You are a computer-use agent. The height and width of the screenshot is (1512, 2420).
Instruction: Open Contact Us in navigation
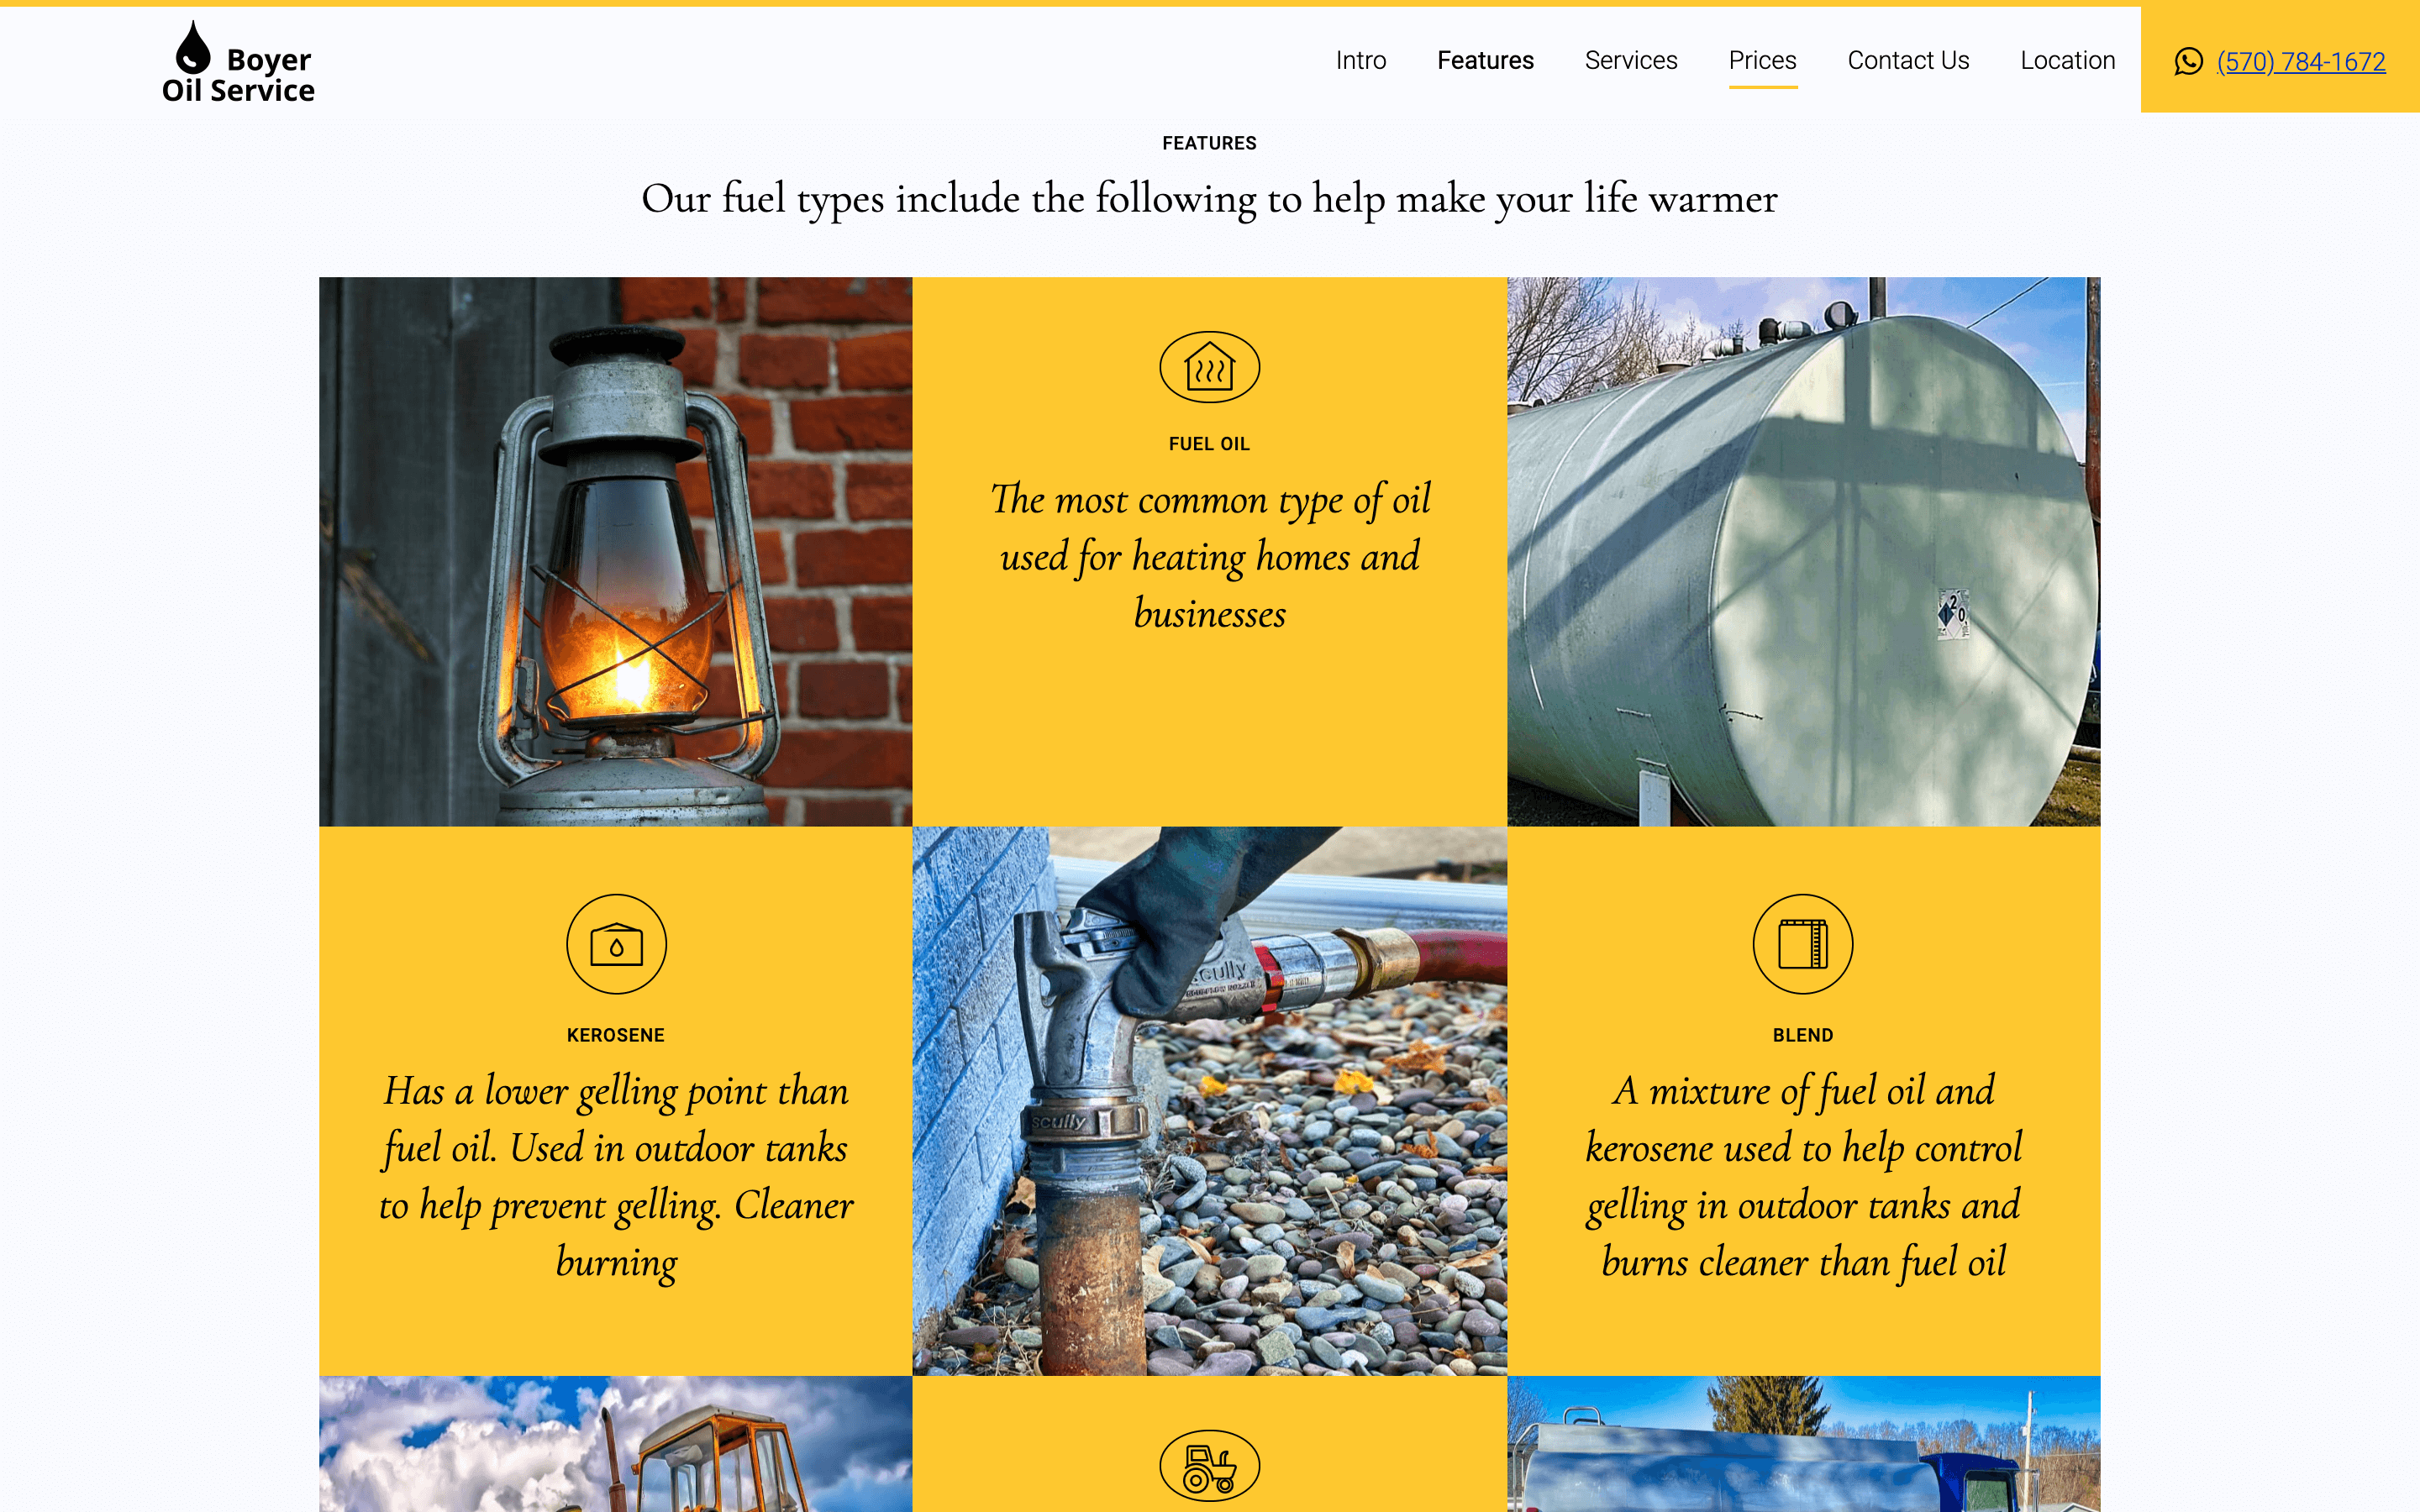tap(1908, 60)
